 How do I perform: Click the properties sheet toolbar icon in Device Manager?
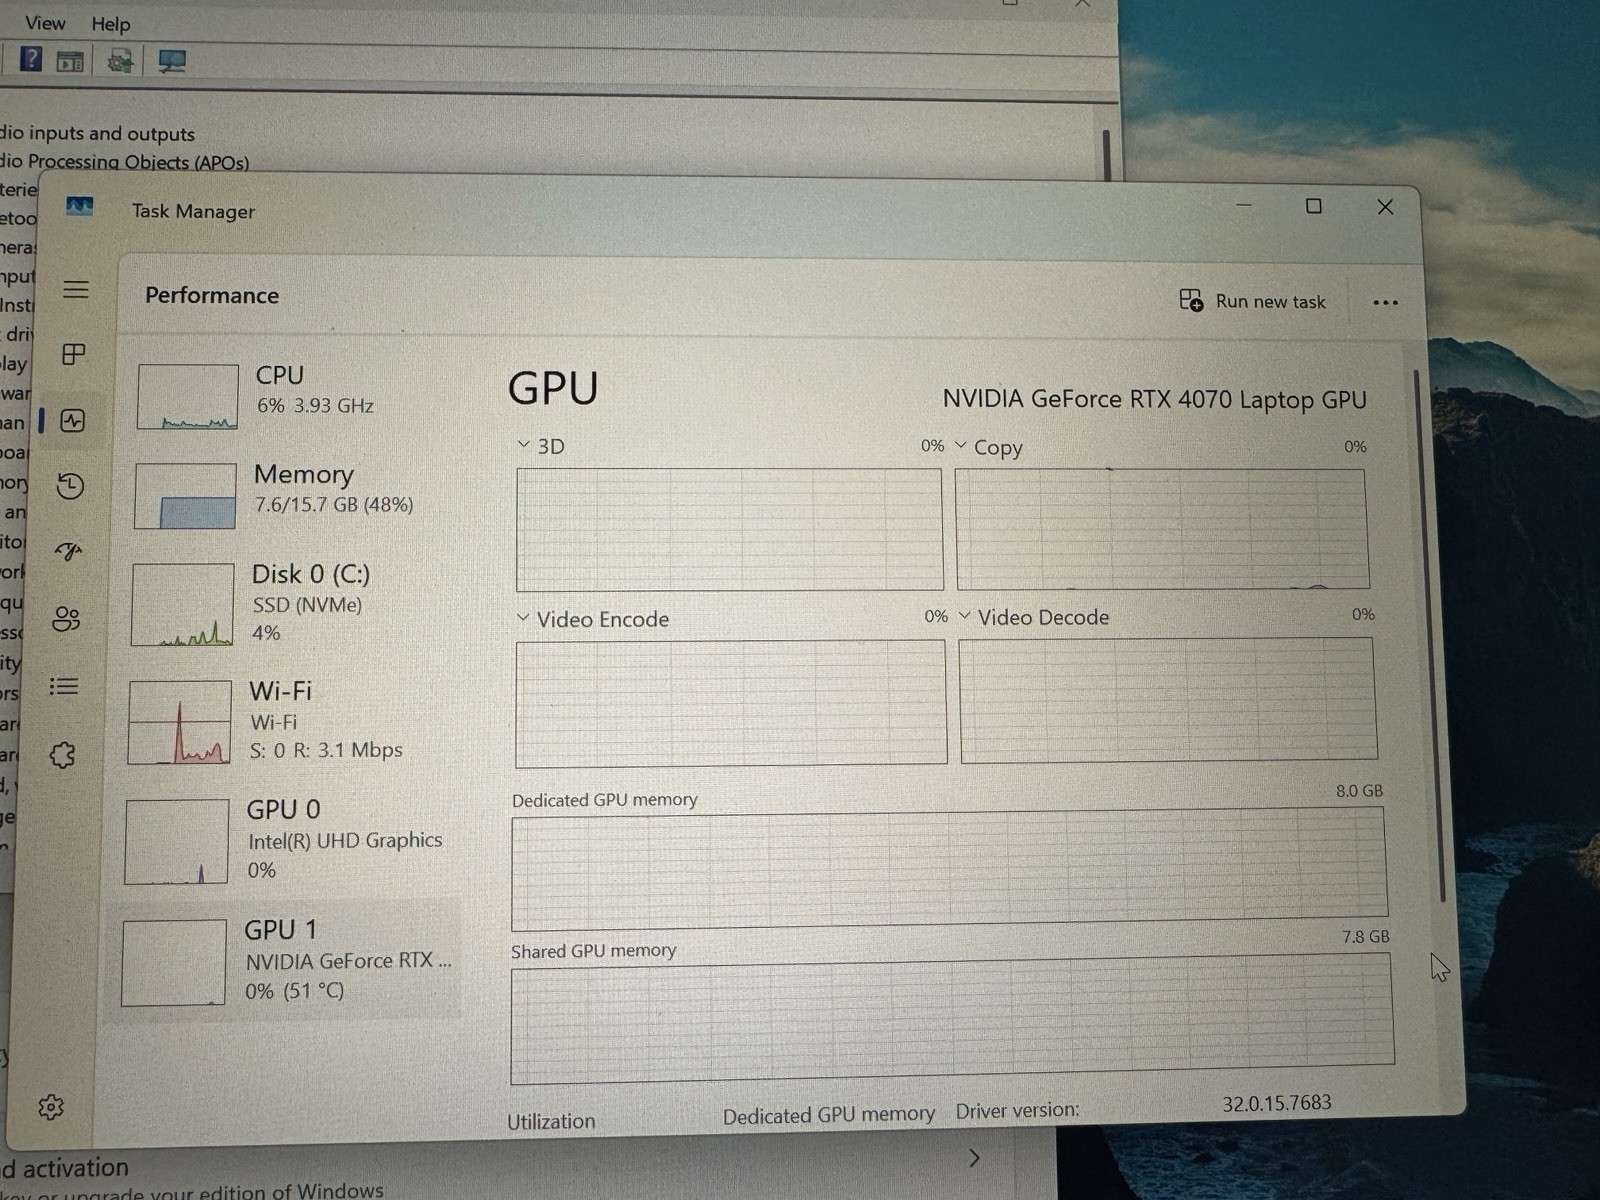point(70,62)
